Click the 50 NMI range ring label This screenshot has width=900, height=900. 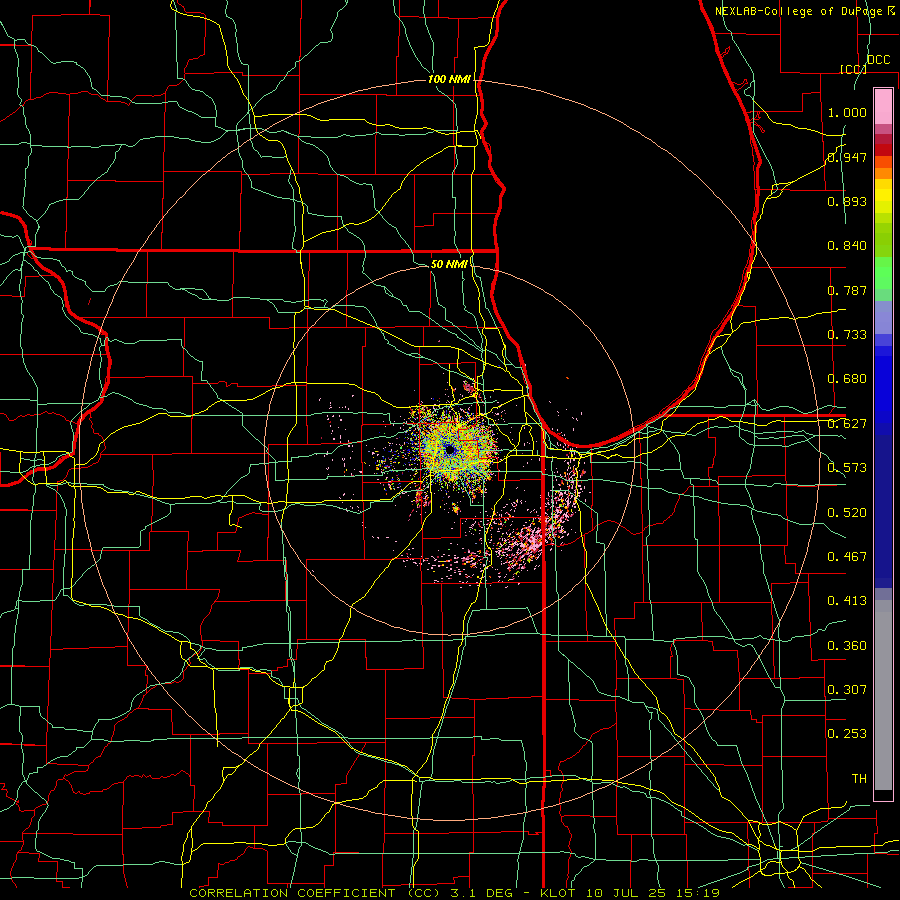click(x=449, y=264)
